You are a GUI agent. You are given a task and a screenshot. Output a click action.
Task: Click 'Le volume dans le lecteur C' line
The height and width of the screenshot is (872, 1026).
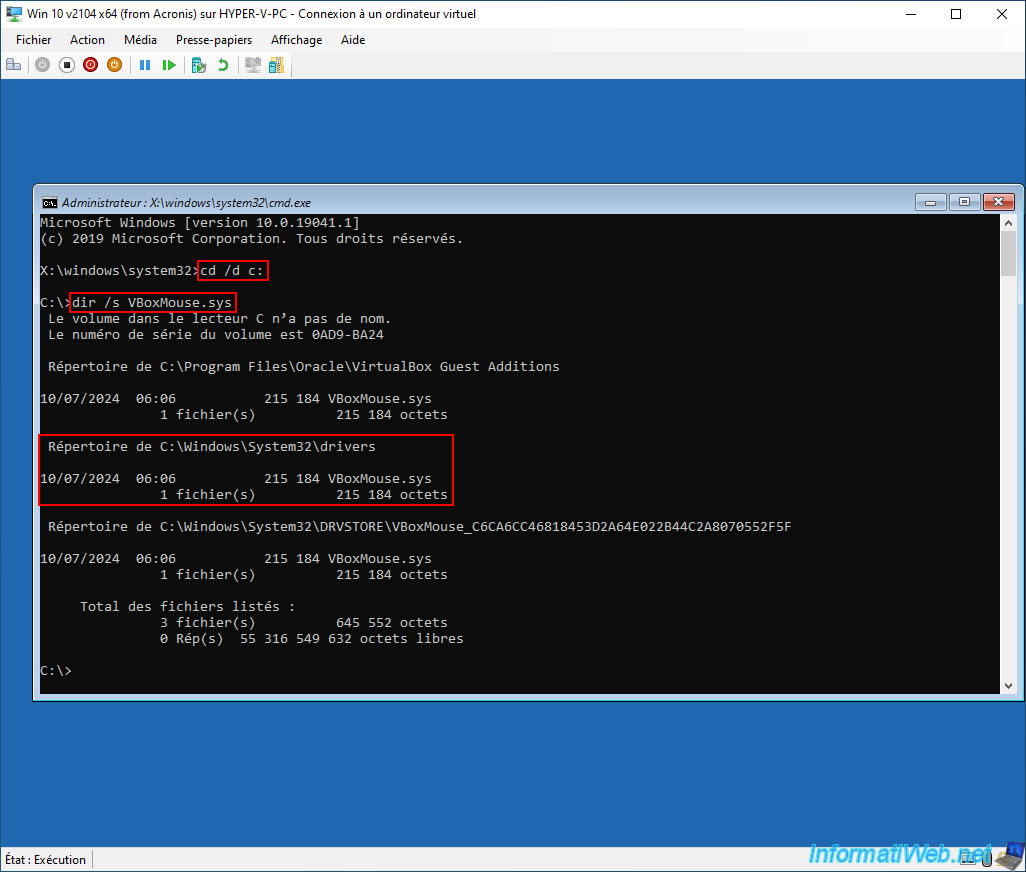pyautogui.click(x=219, y=319)
